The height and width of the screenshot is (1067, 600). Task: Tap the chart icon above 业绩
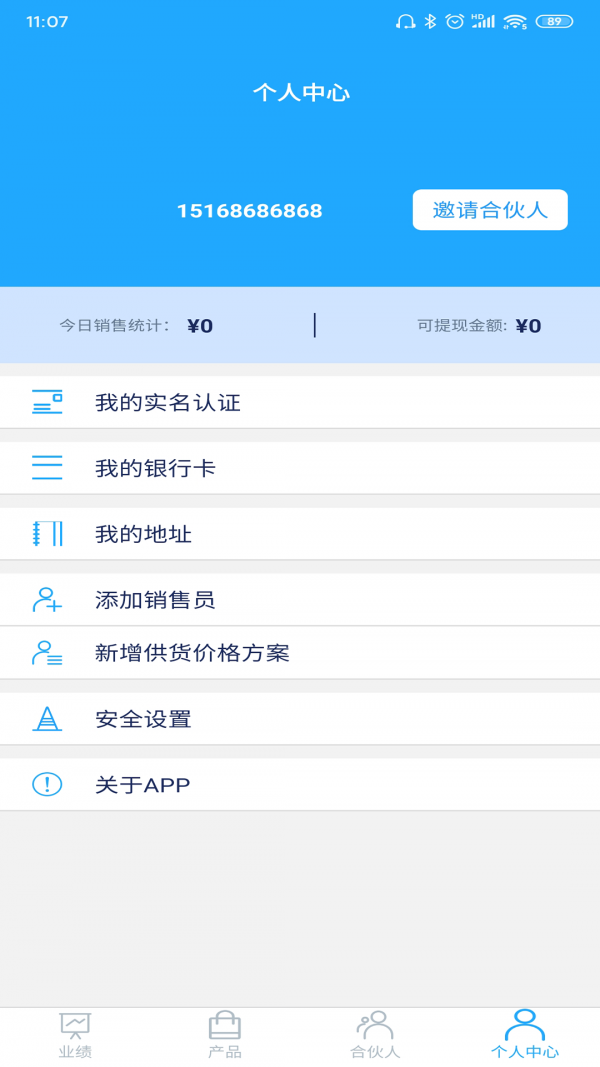(x=75, y=1026)
